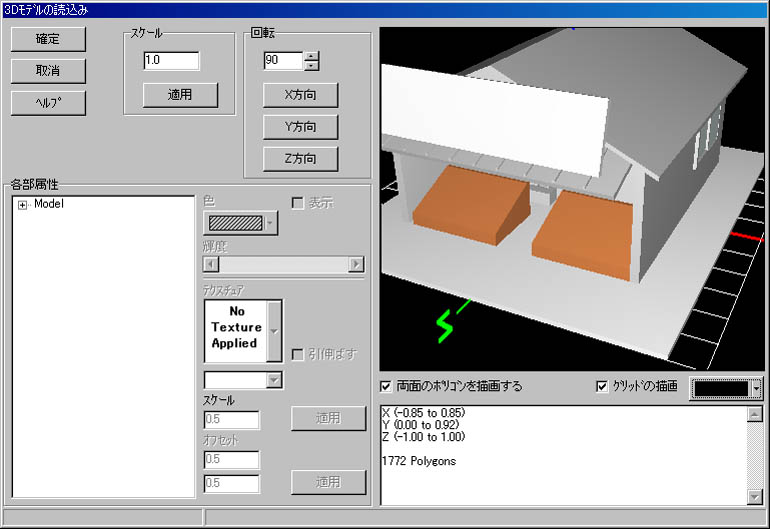
Task: Click the brightness slider left arrow
Action: (211, 264)
